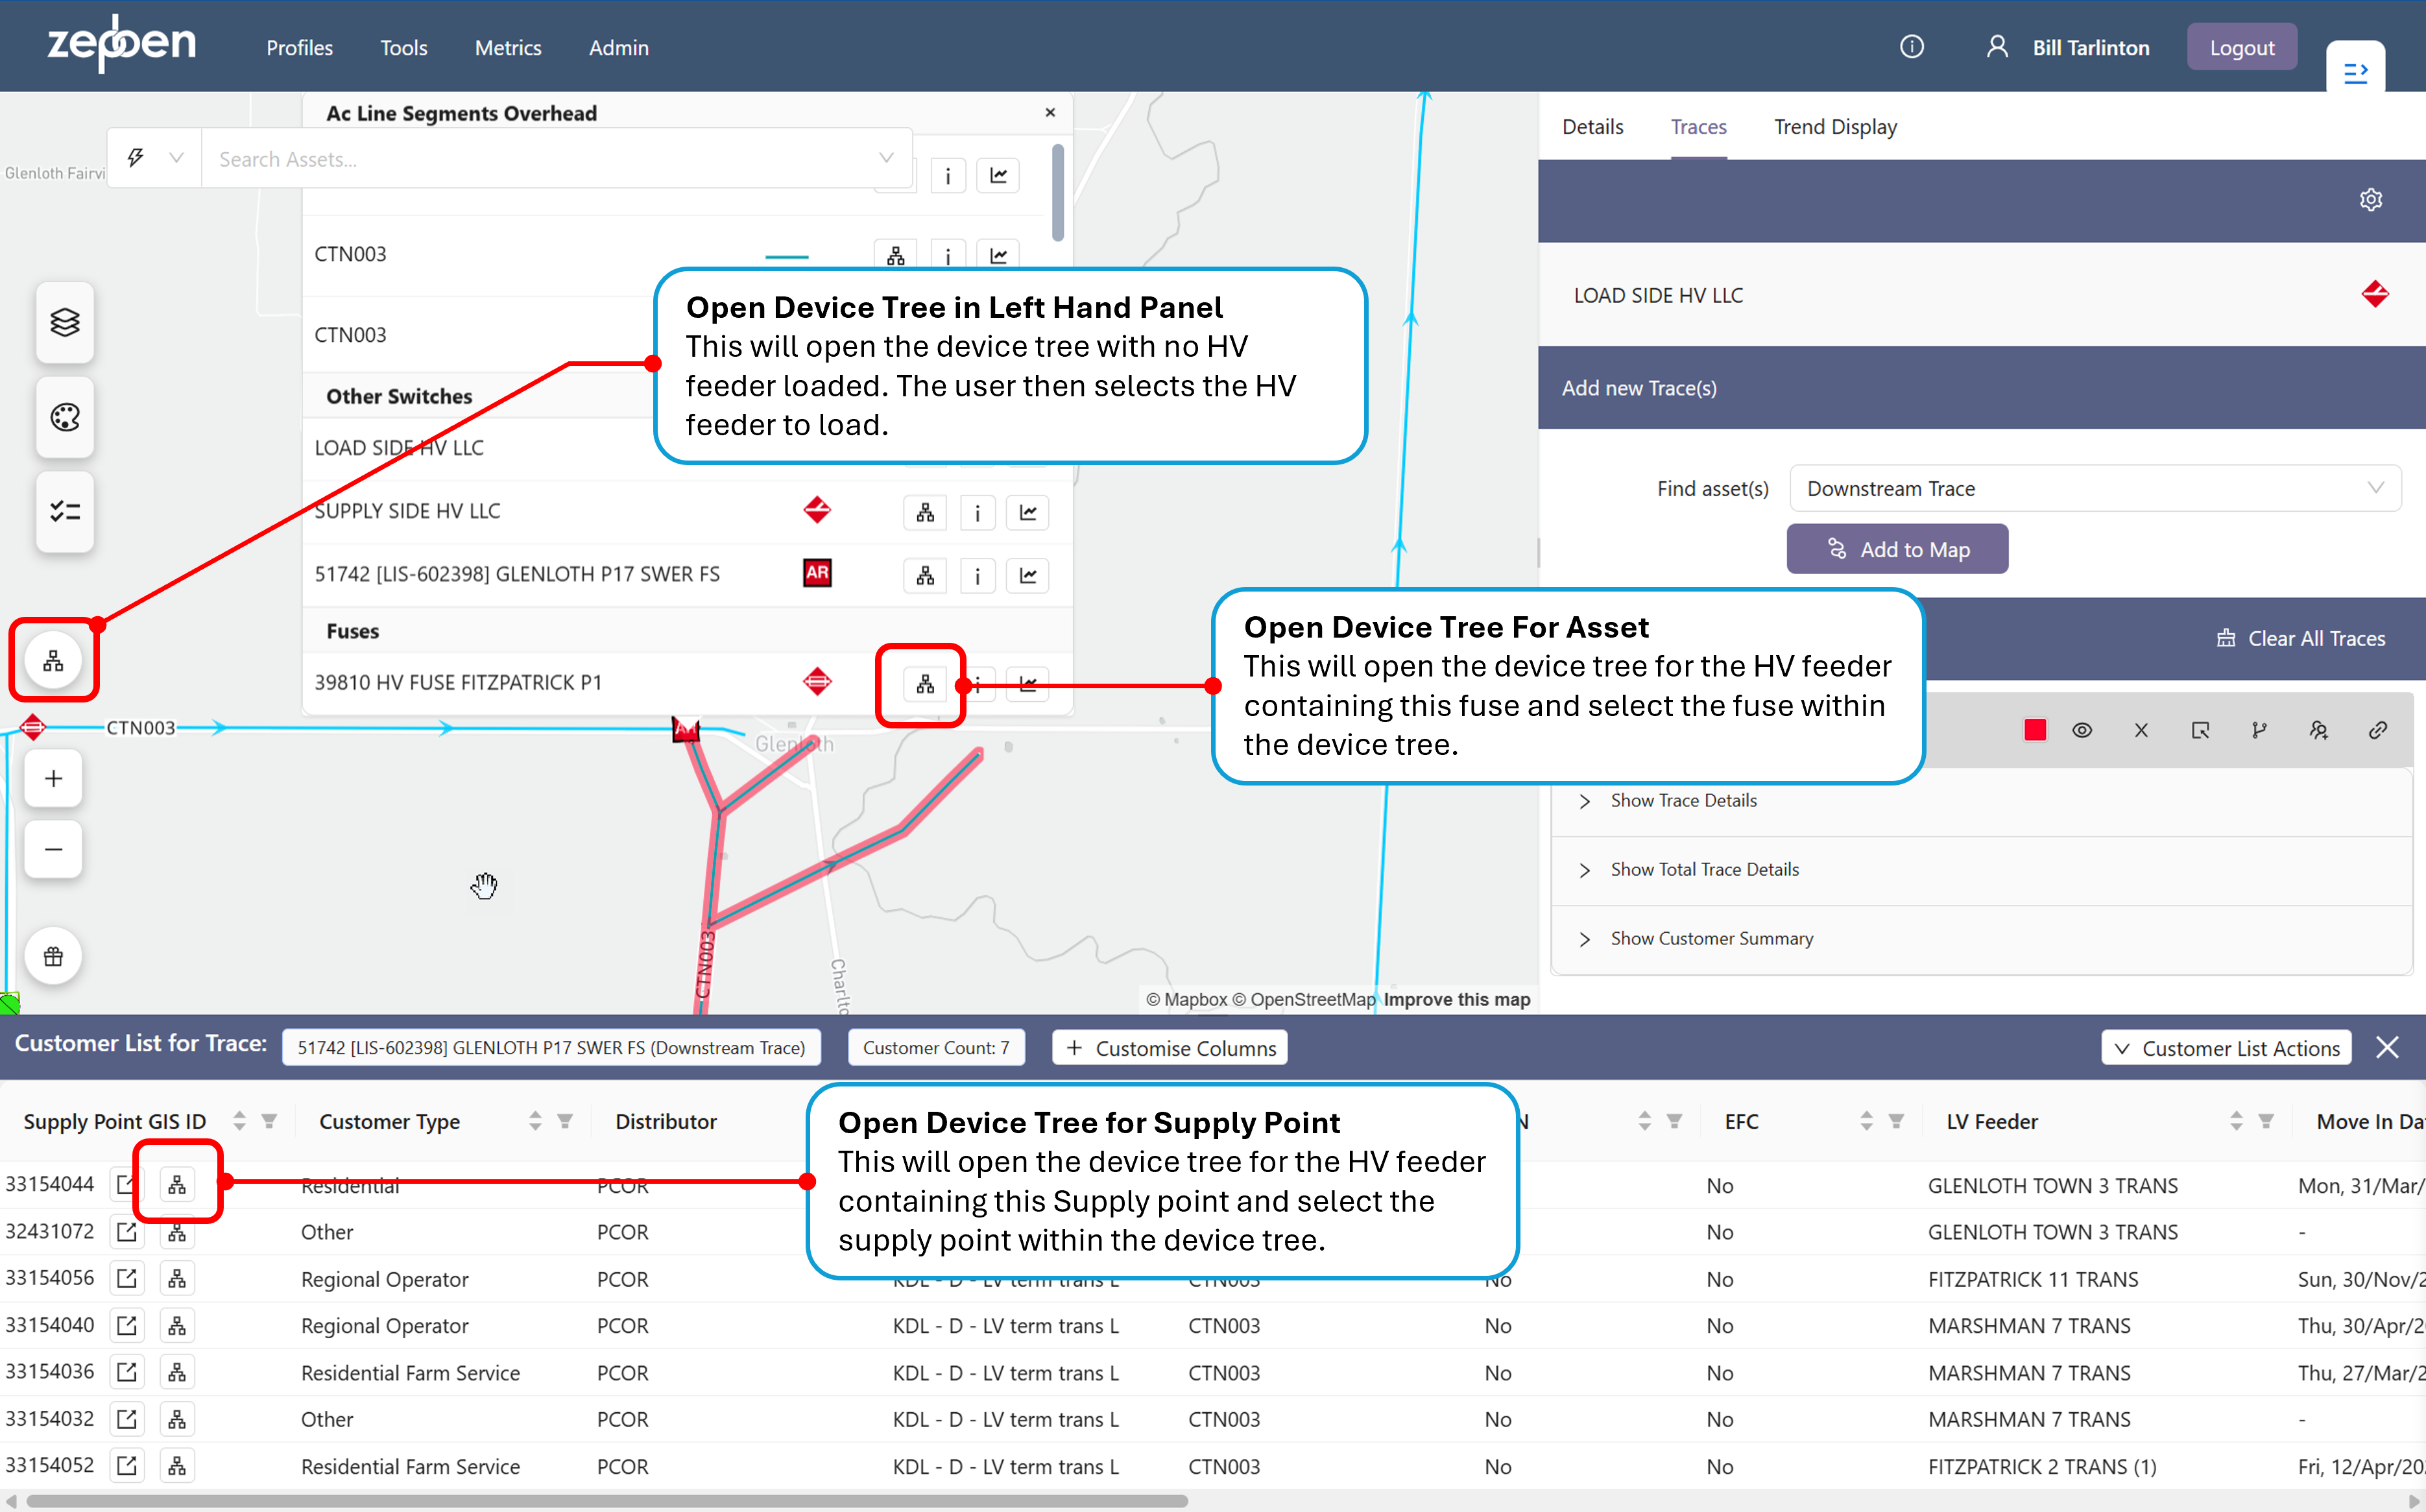The width and height of the screenshot is (2426, 1512).
Task: Switch to the Details tab
Action: pyautogui.click(x=1592, y=127)
